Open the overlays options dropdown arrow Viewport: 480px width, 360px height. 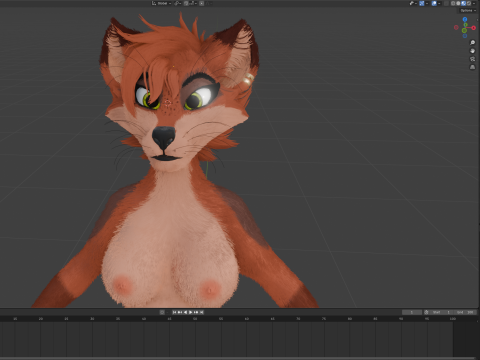coord(439,3)
